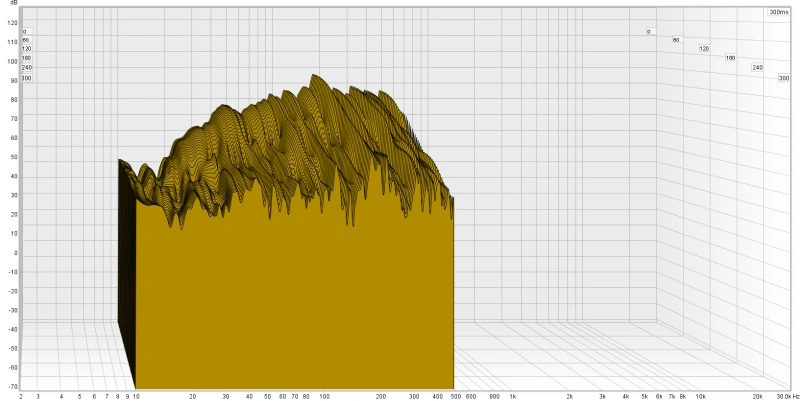Click the 30.0k Hz label on frequency axis
Viewport: 800px width, 401px height.
point(784,396)
